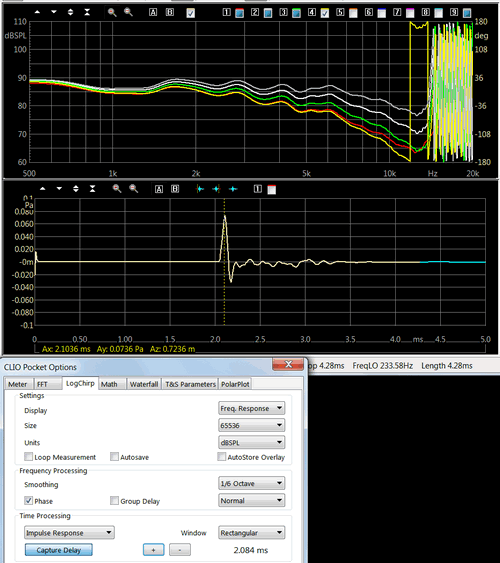Click the Capture Delay button

(59, 550)
